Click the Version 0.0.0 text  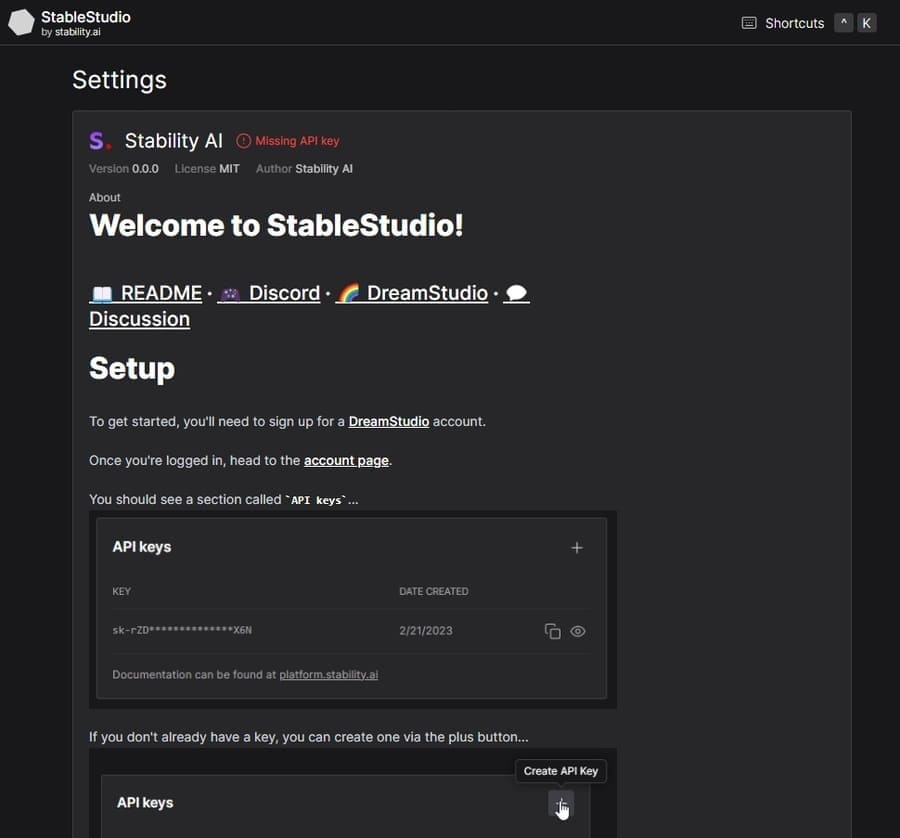tap(123, 169)
